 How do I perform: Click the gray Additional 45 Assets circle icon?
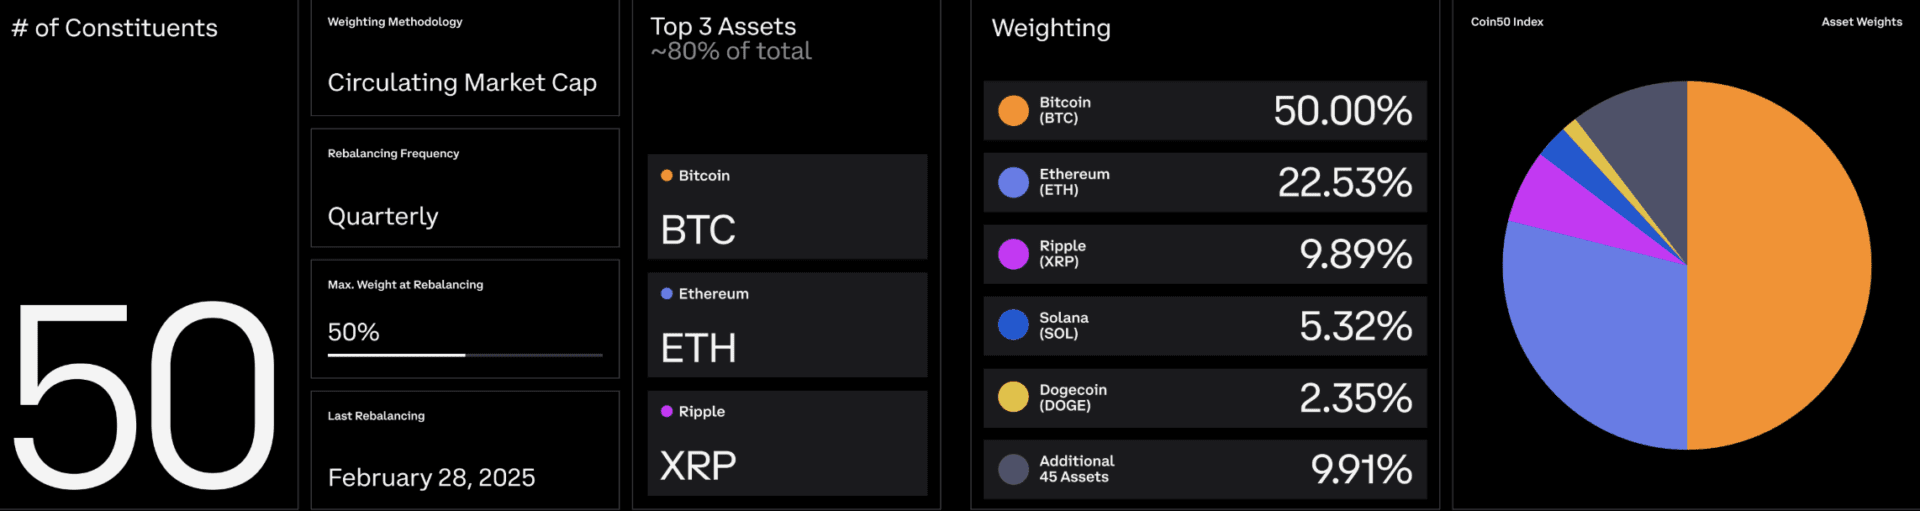[x=1013, y=469]
